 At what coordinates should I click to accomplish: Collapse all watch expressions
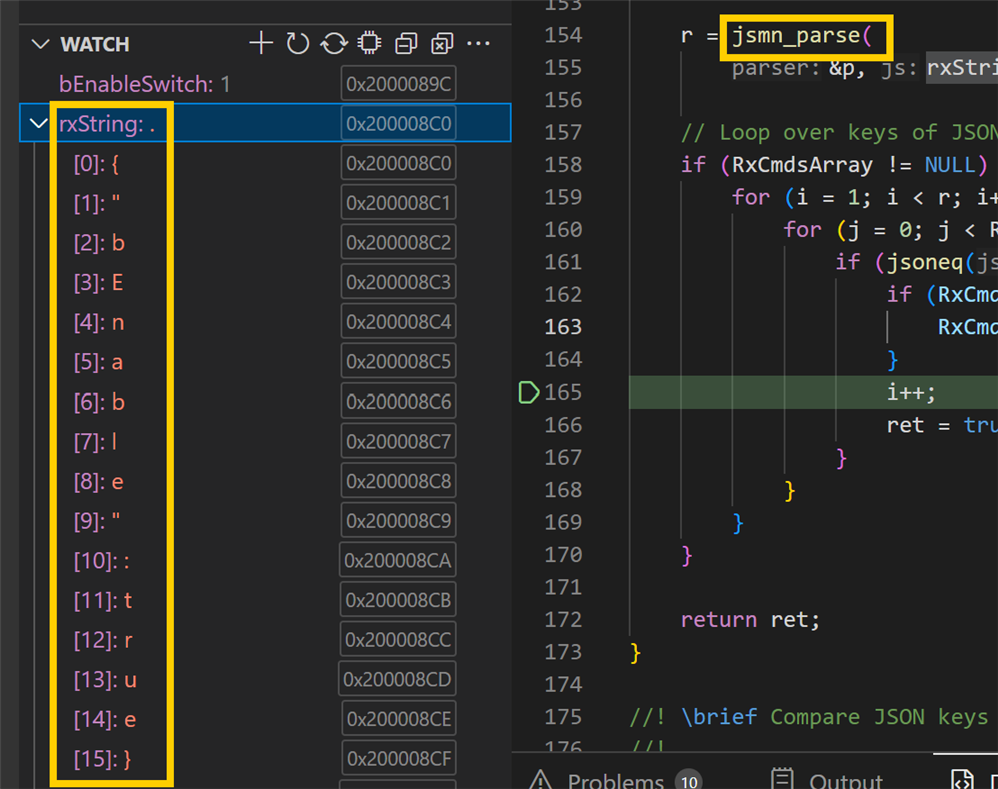(406, 43)
